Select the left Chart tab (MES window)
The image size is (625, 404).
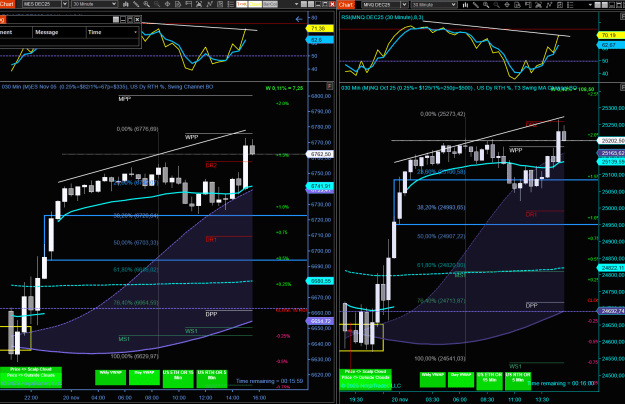7,4
